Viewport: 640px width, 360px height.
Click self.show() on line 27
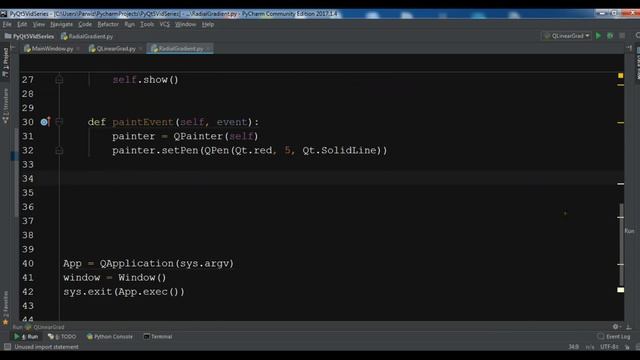pos(145,80)
